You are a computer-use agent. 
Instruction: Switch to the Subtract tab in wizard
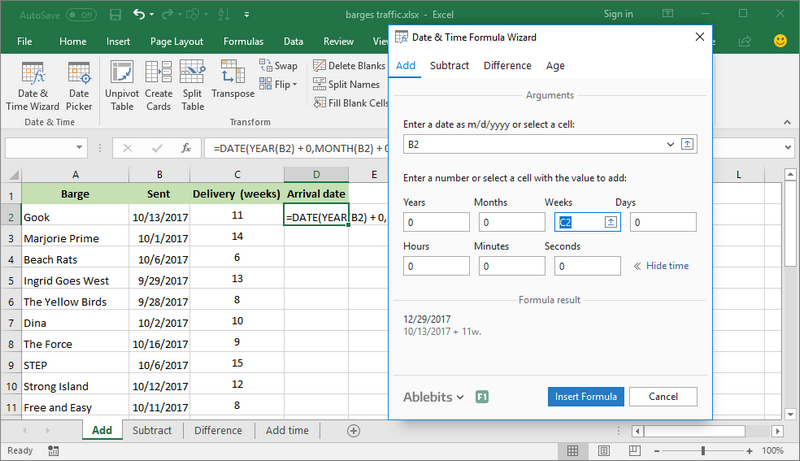click(x=449, y=66)
